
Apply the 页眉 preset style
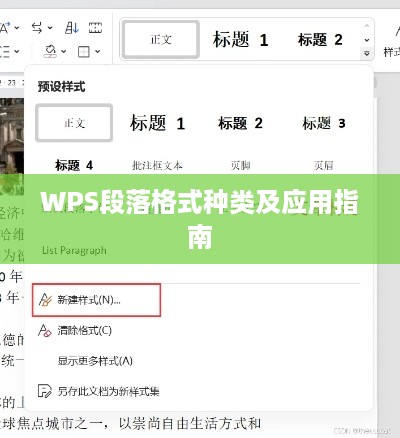[x=323, y=165]
